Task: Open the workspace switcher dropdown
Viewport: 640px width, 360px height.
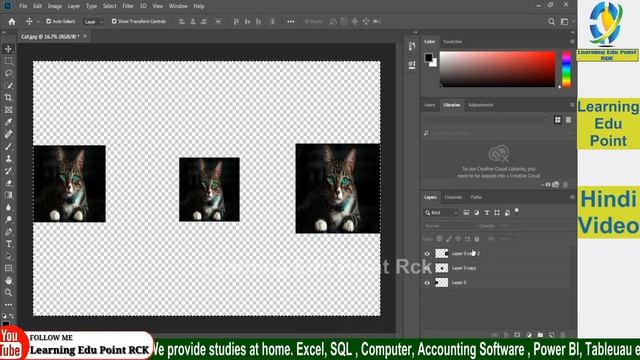Action: coord(567,22)
